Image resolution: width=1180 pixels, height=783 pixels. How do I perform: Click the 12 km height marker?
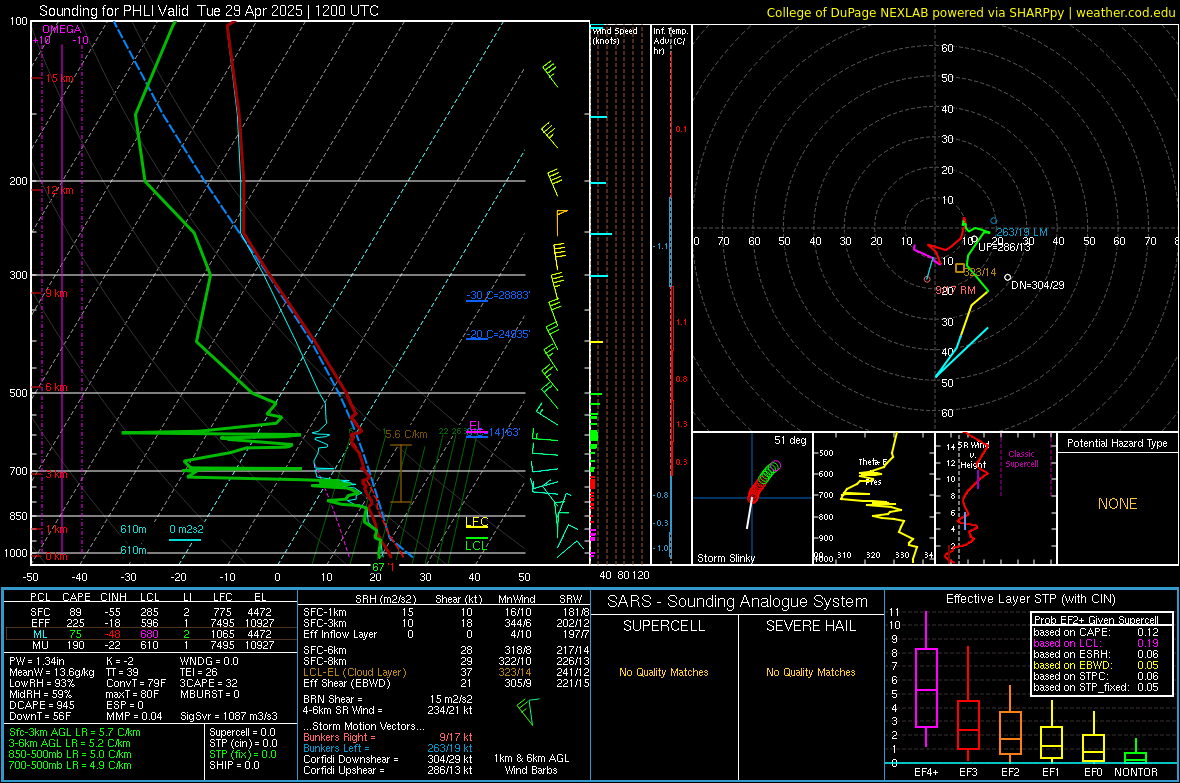(59, 190)
